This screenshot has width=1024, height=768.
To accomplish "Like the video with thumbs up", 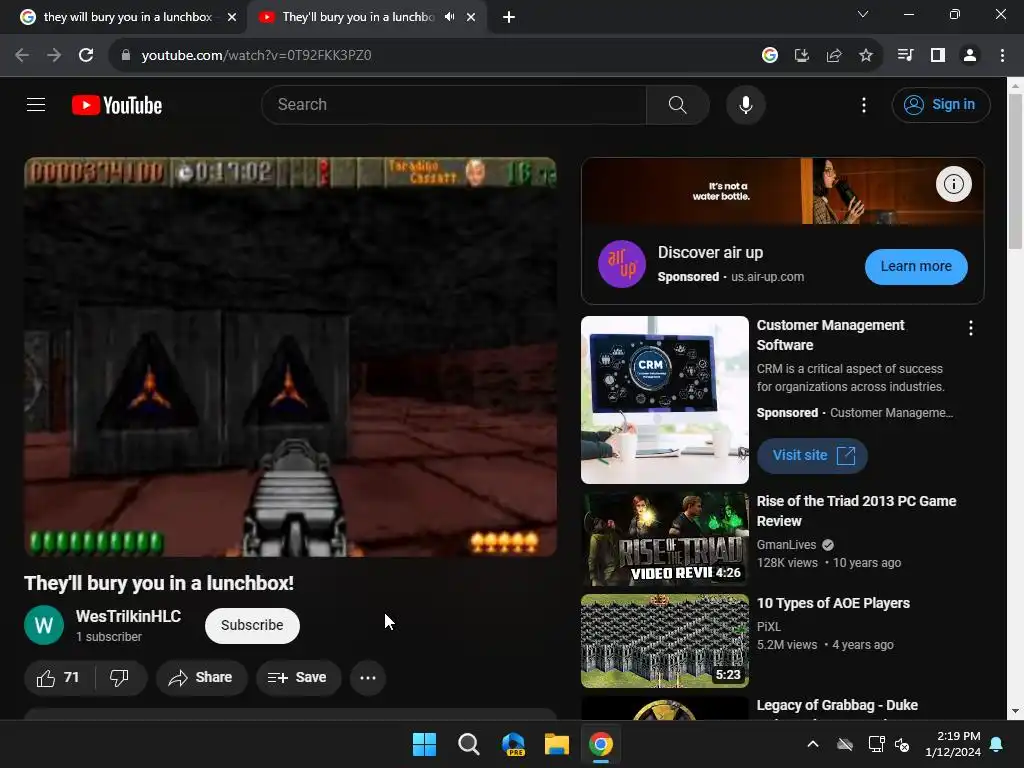I will click(57, 678).
